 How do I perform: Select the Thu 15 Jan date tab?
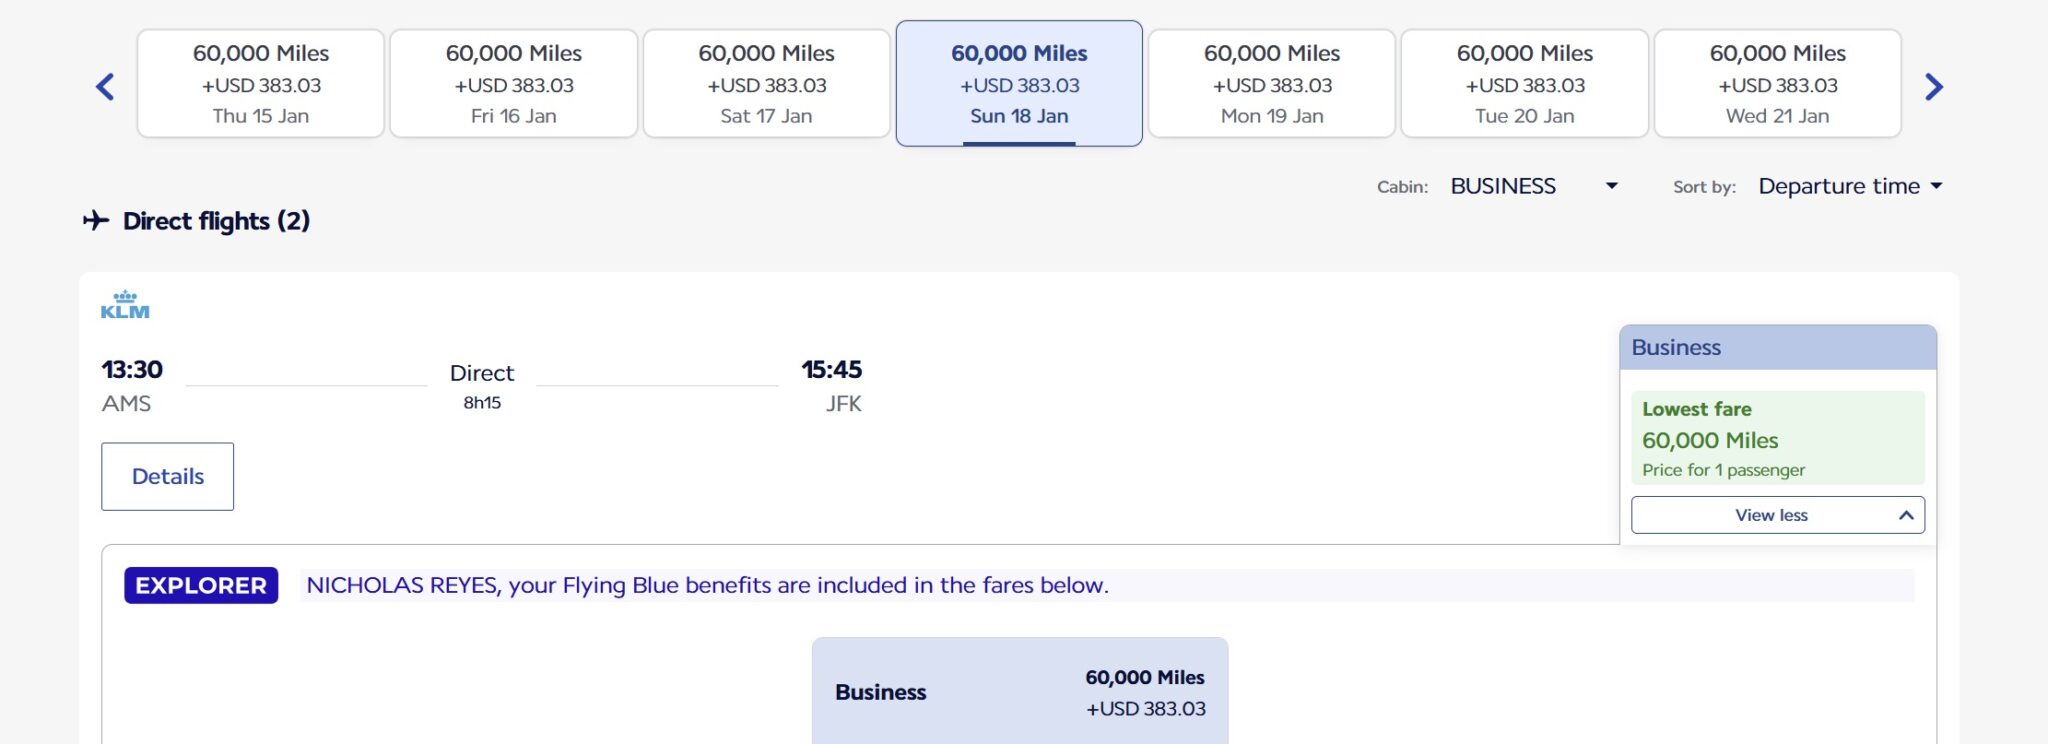261,84
